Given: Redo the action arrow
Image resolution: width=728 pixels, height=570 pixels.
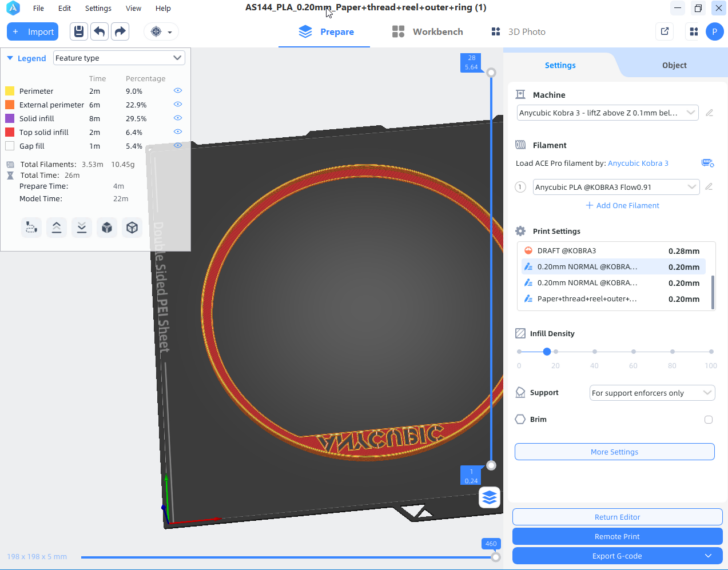Looking at the screenshot, I should (x=120, y=32).
